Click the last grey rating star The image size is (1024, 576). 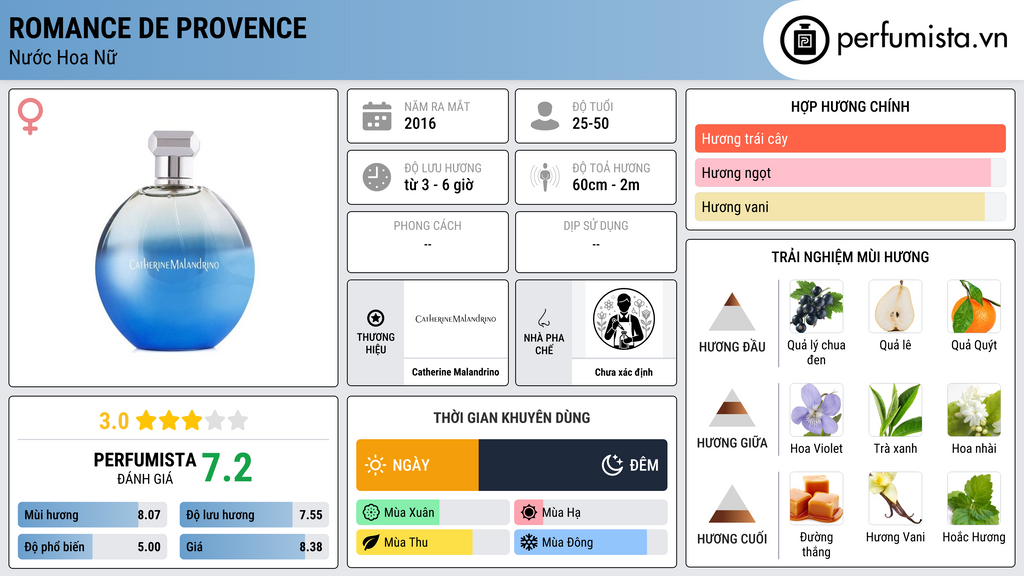click(x=238, y=420)
